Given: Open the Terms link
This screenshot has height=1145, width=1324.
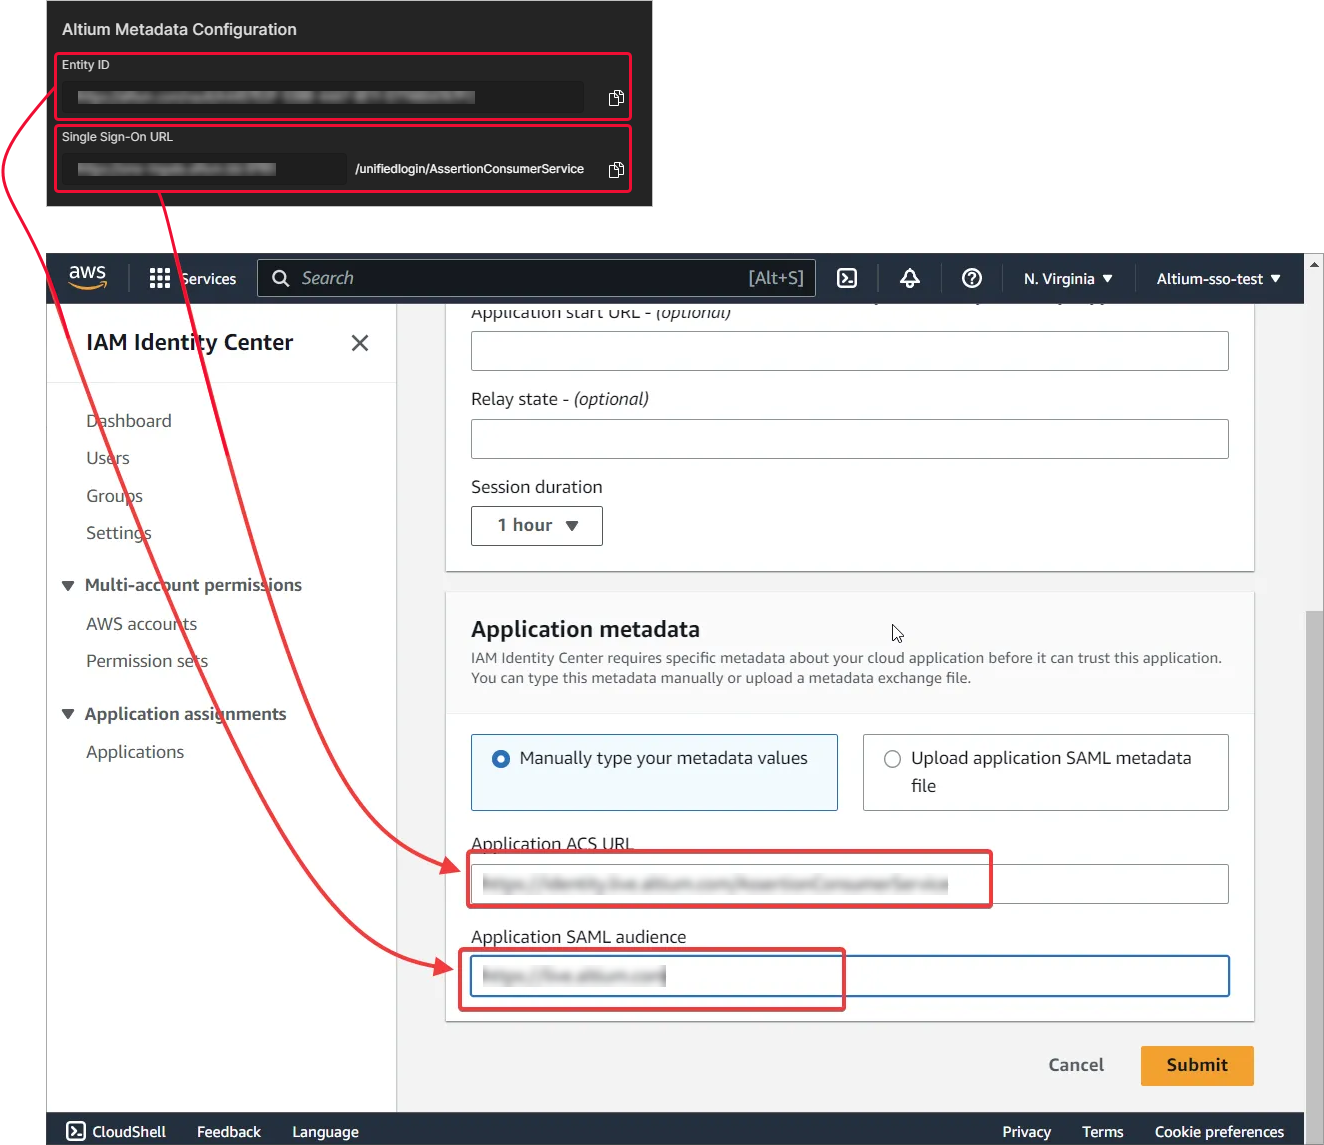Looking at the screenshot, I should (1103, 1132).
